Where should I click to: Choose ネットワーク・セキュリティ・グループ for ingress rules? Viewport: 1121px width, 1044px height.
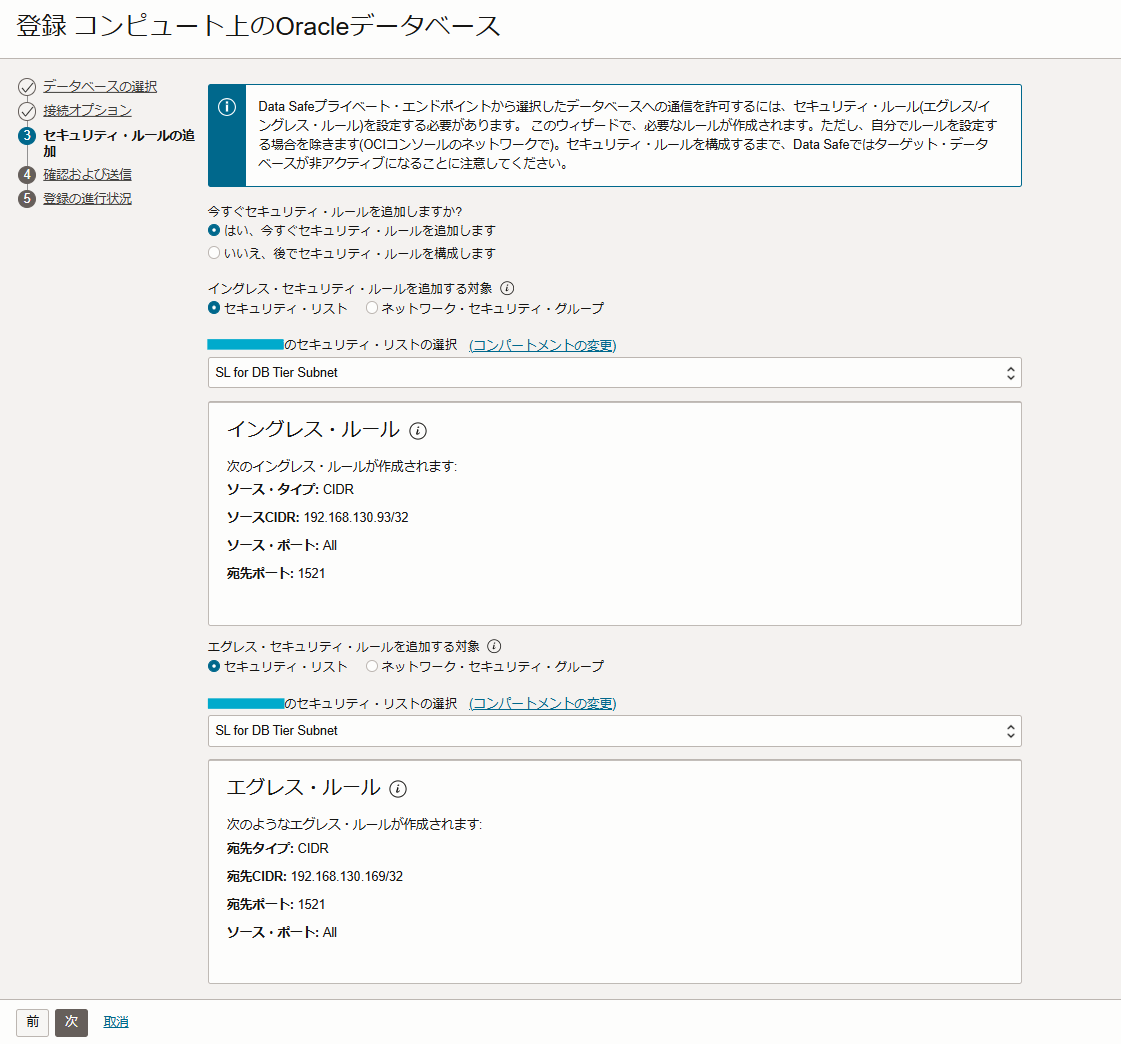pyautogui.click(x=372, y=308)
